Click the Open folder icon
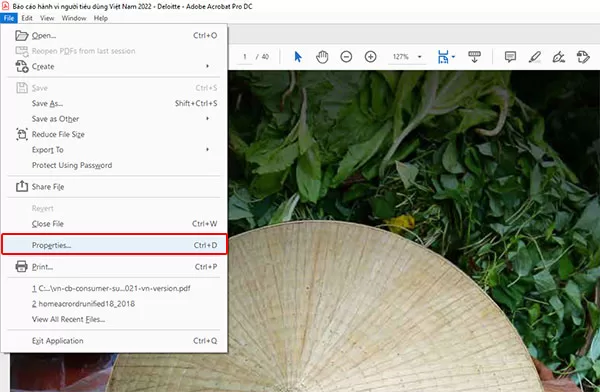Image resolution: width=600 pixels, height=392 pixels. [x=22, y=36]
